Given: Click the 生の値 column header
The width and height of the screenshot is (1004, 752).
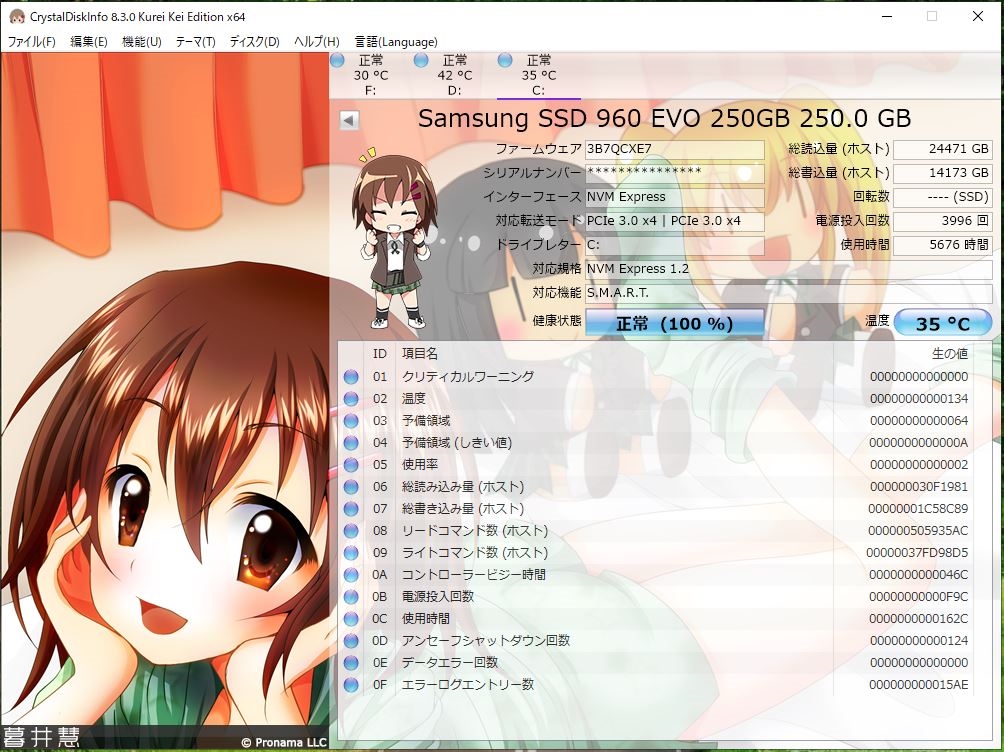Looking at the screenshot, I should click(950, 354).
